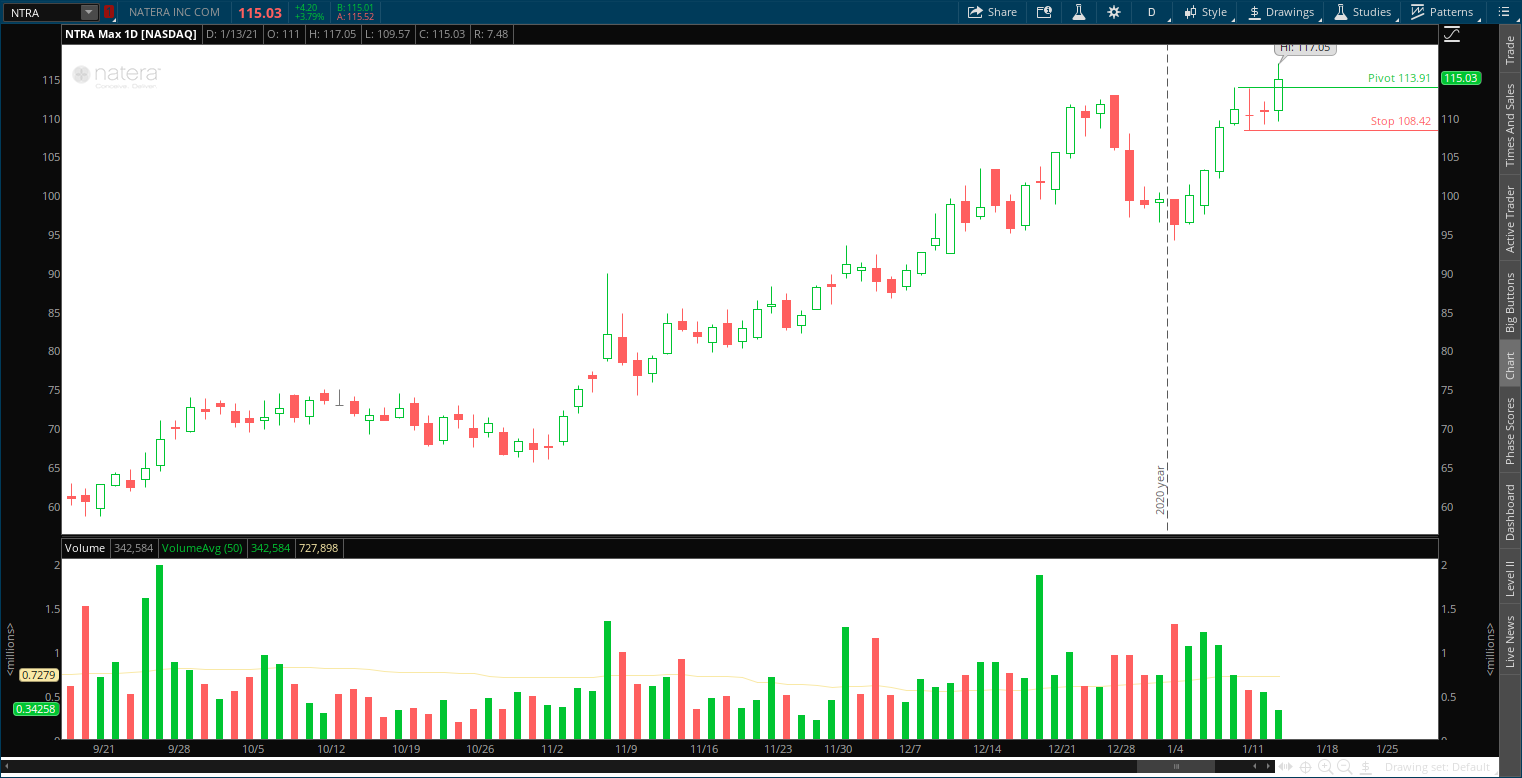Click the 727,898 volume average value
This screenshot has height=778, width=1522.
point(319,548)
